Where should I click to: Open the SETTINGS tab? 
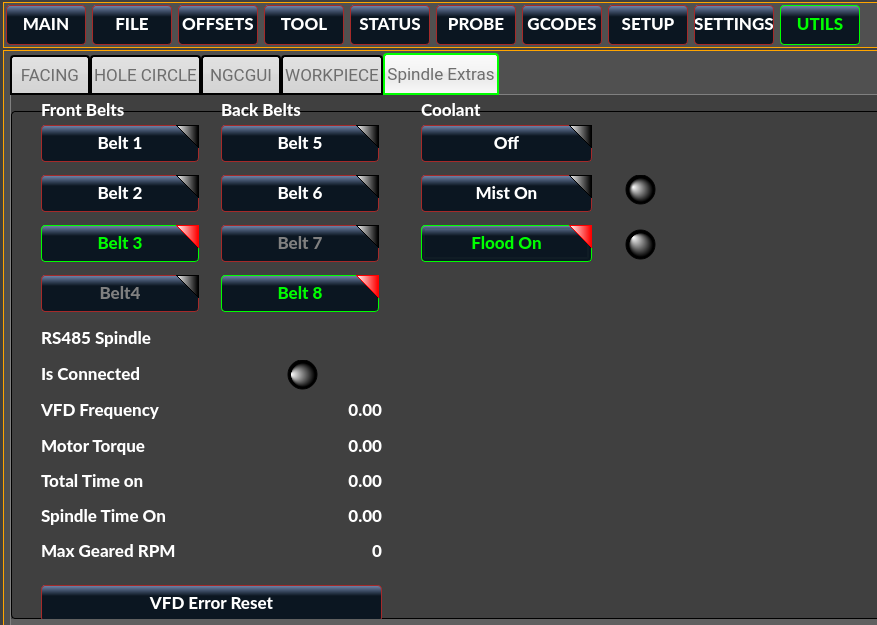point(734,25)
